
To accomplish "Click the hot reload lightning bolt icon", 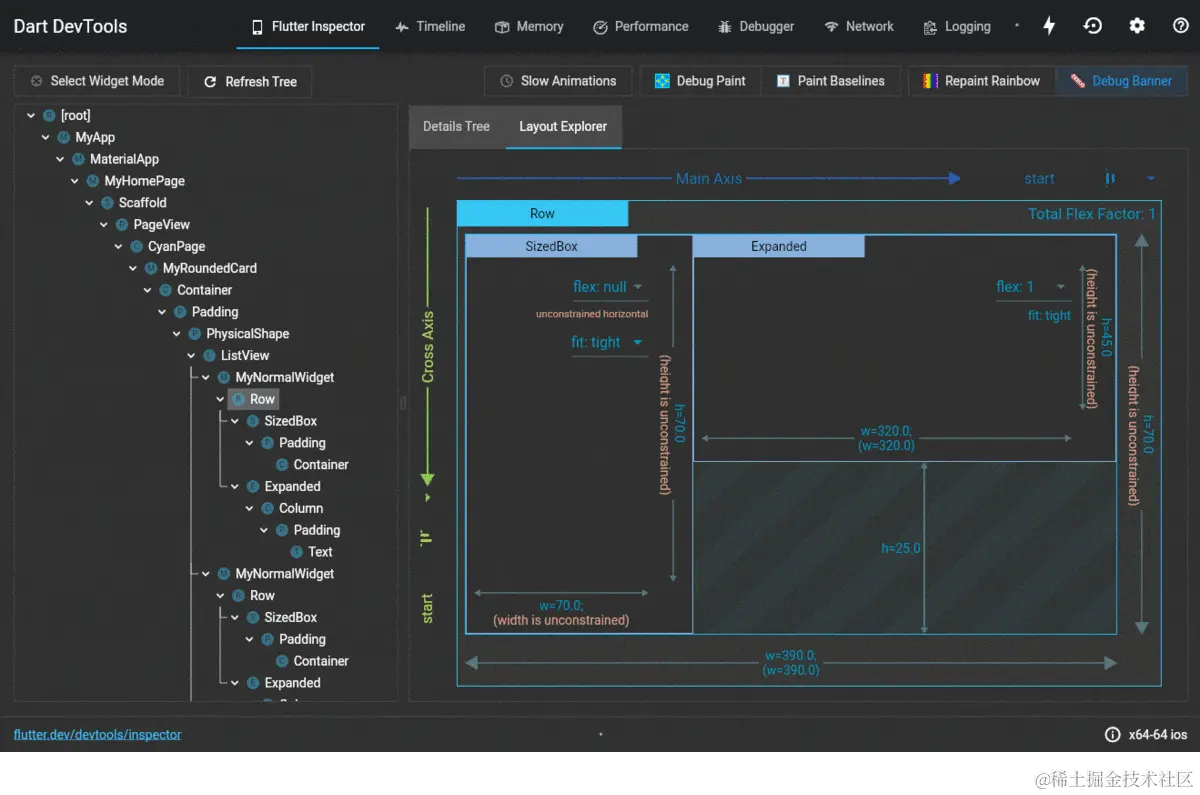I will pyautogui.click(x=1049, y=26).
